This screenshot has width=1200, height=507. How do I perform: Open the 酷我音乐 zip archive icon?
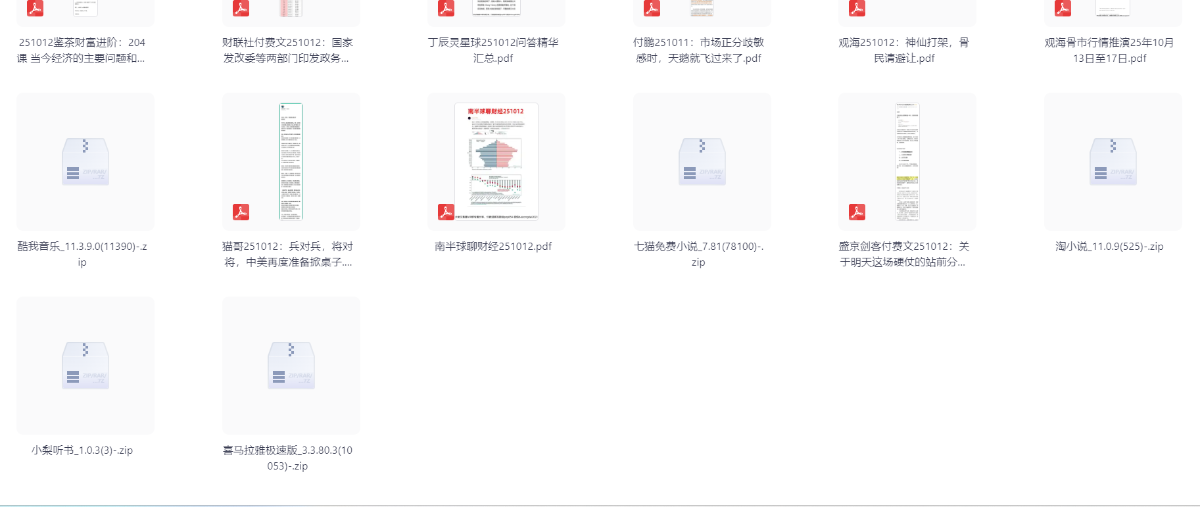pyautogui.click(x=85, y=161)
